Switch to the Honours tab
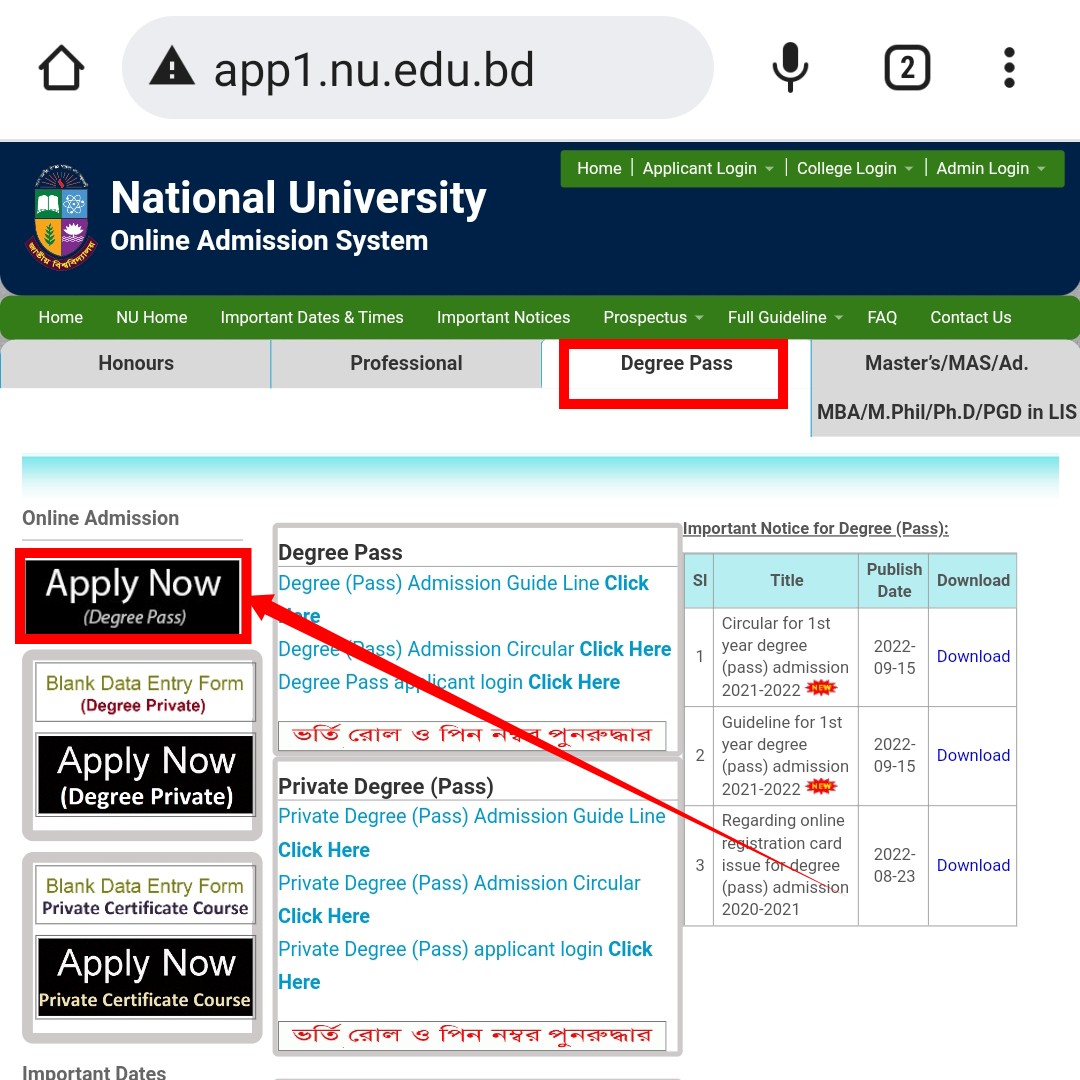Image resolution: width=1080 pixels, height=1080 pixels. [136, 363]
